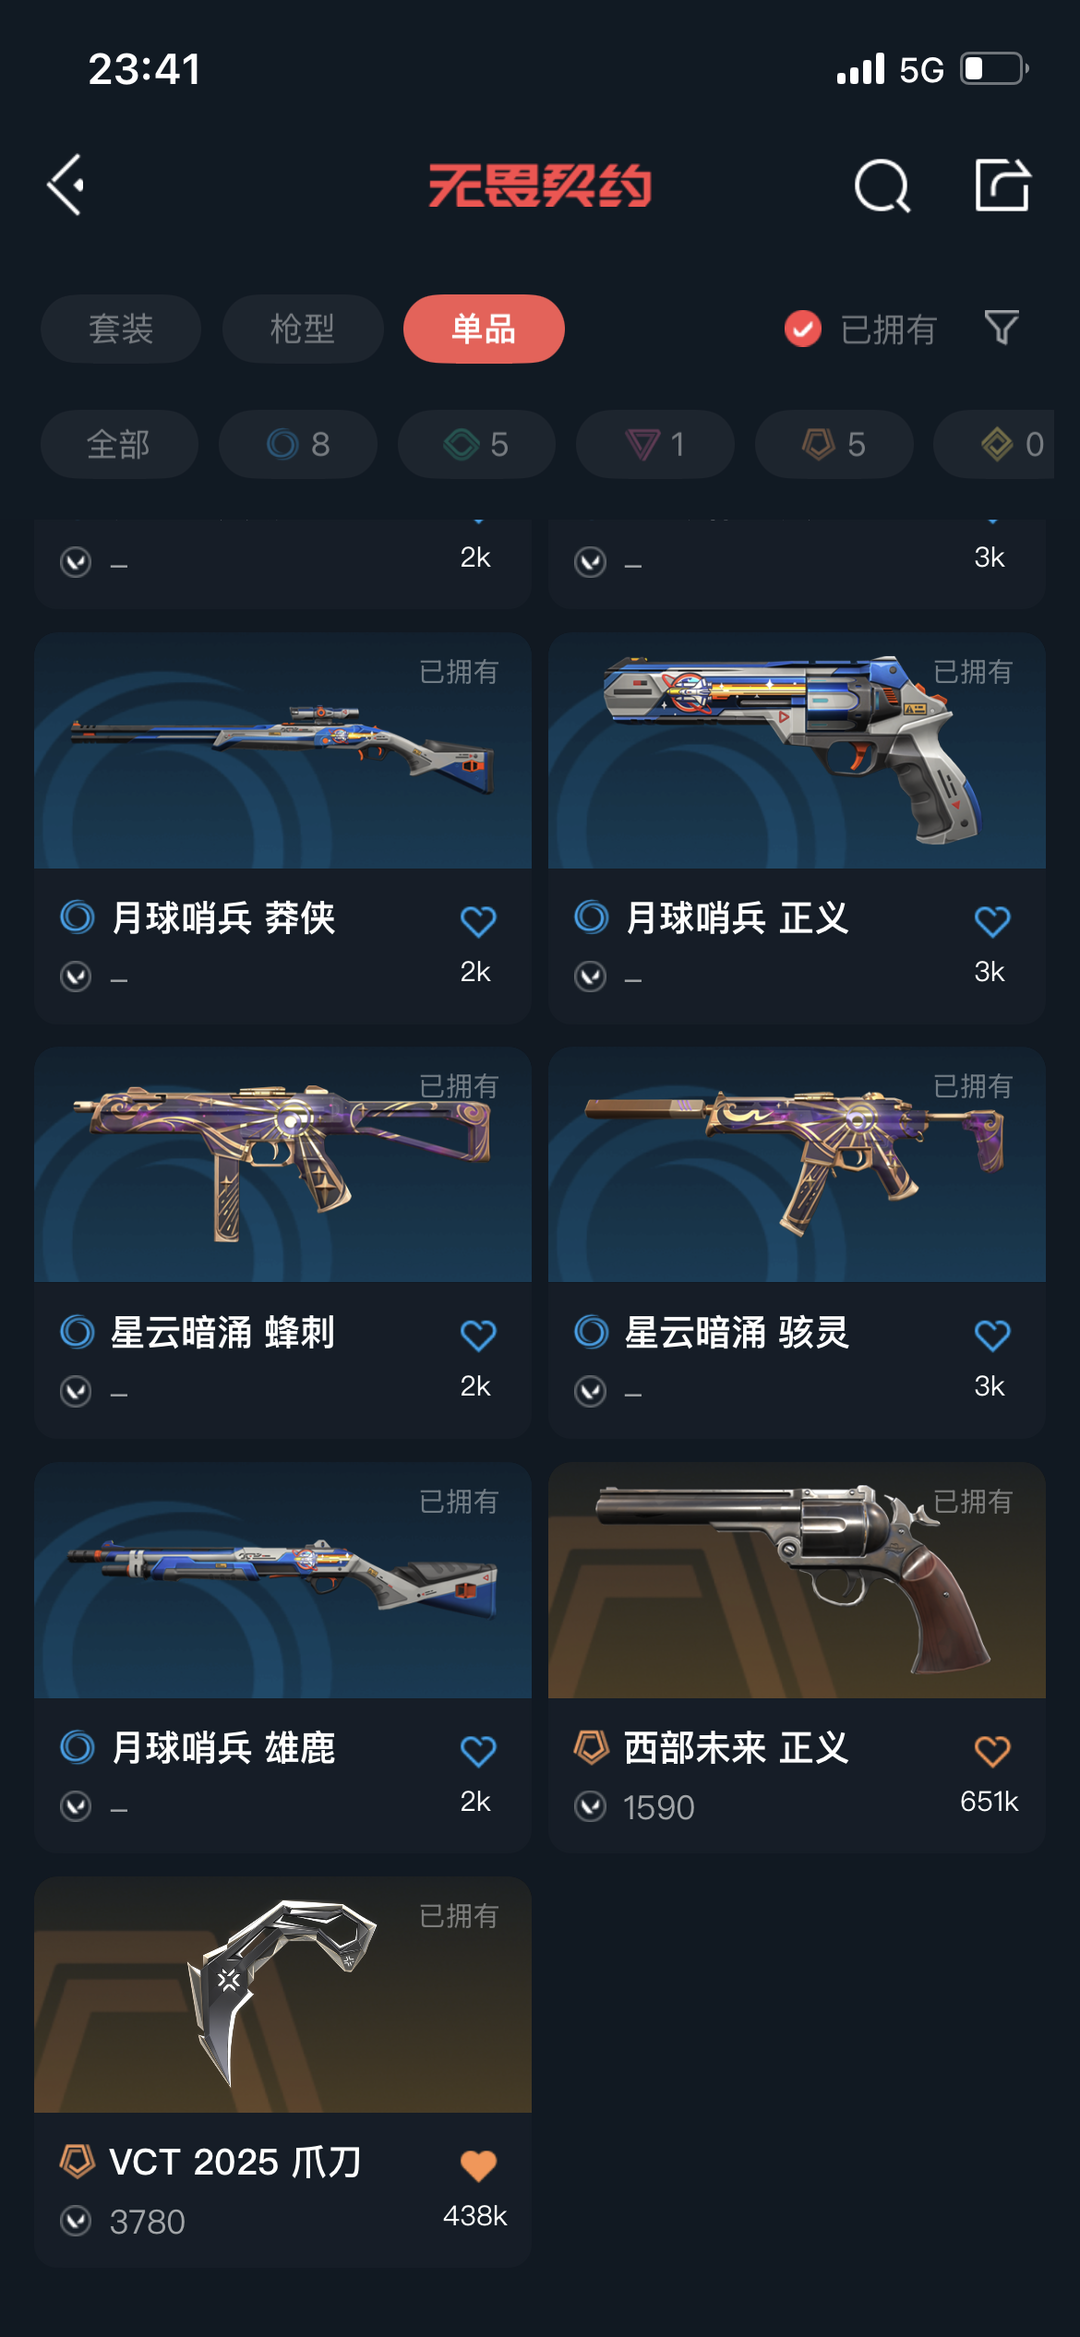Open the search magnifier icon
1080x2337 pixels.
882,185
